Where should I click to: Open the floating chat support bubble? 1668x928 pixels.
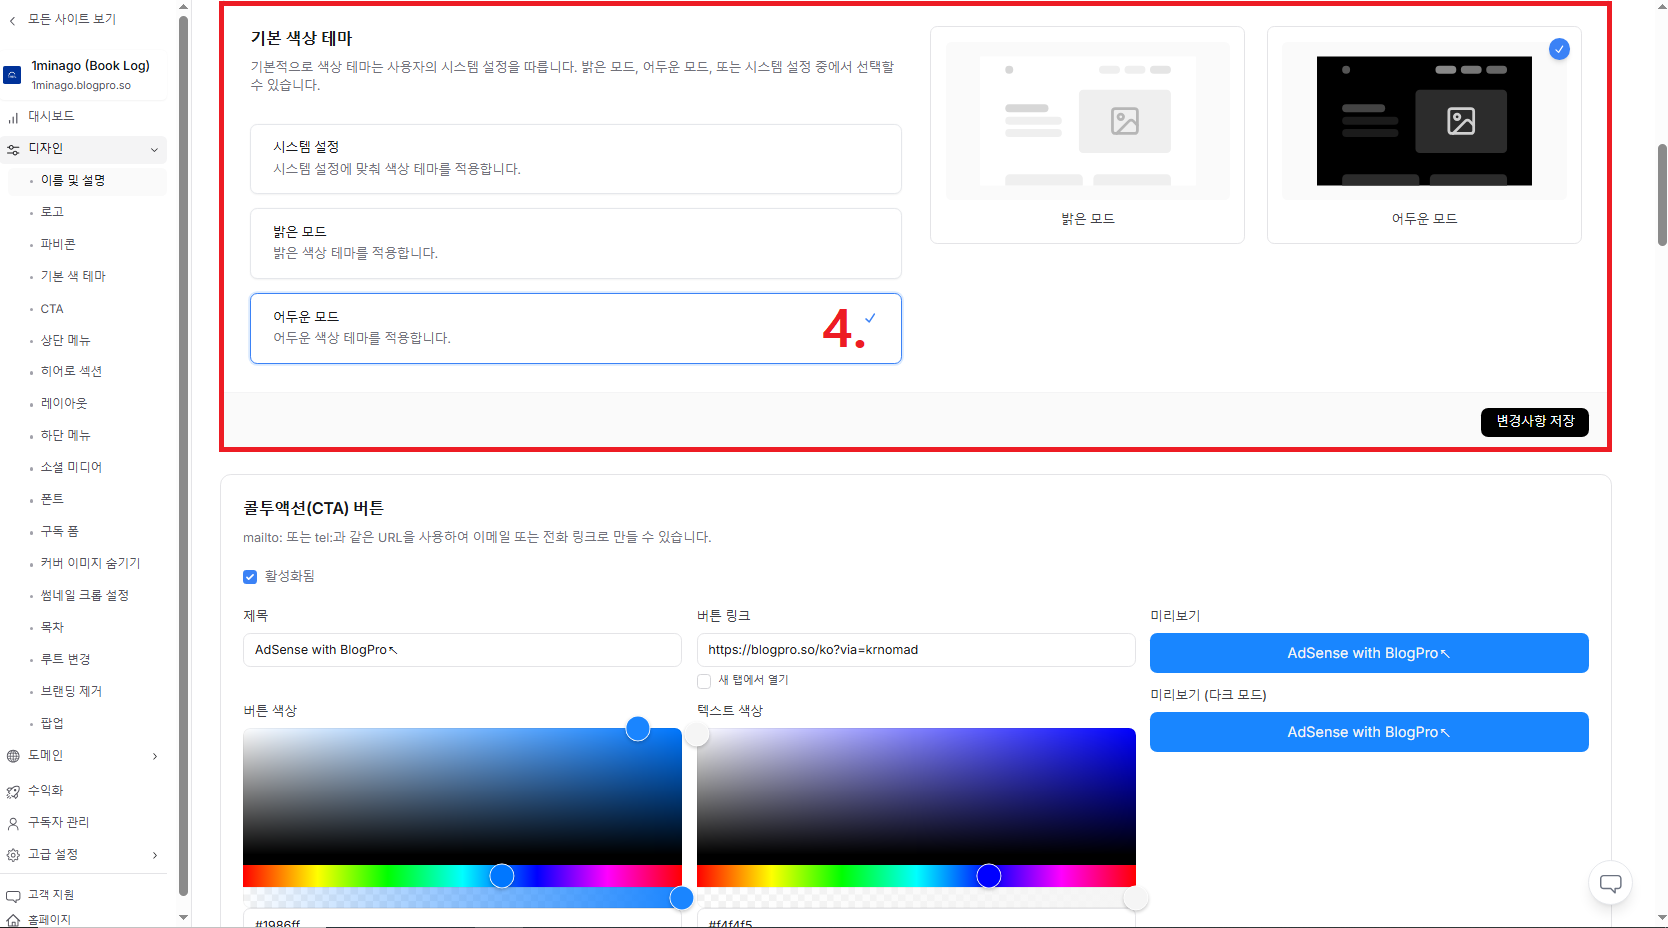(x=1610, y=883)
